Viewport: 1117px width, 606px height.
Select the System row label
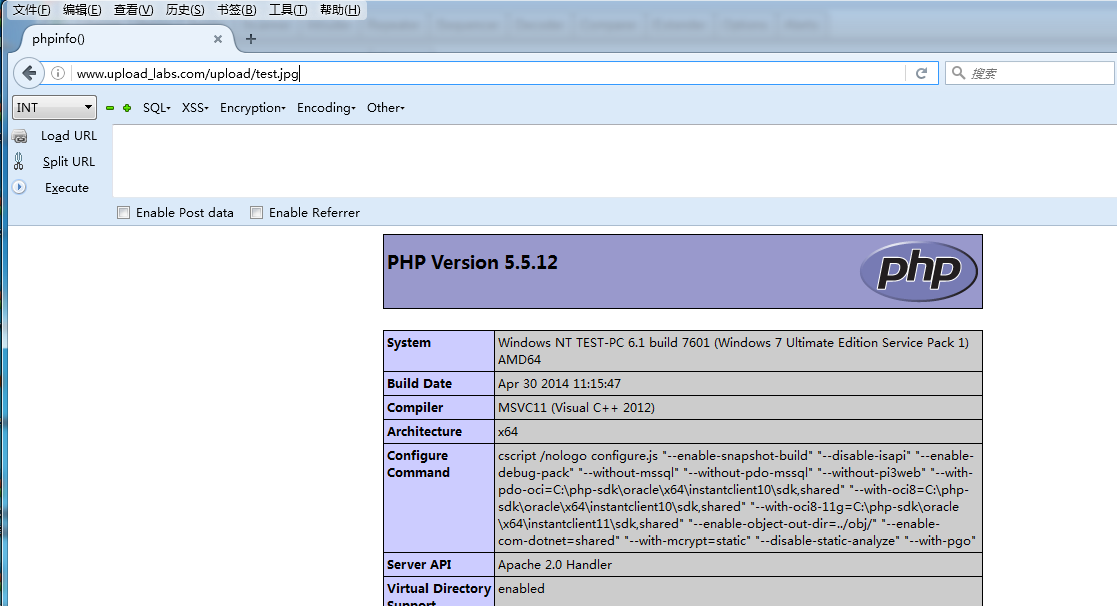(x=409, y=343)
